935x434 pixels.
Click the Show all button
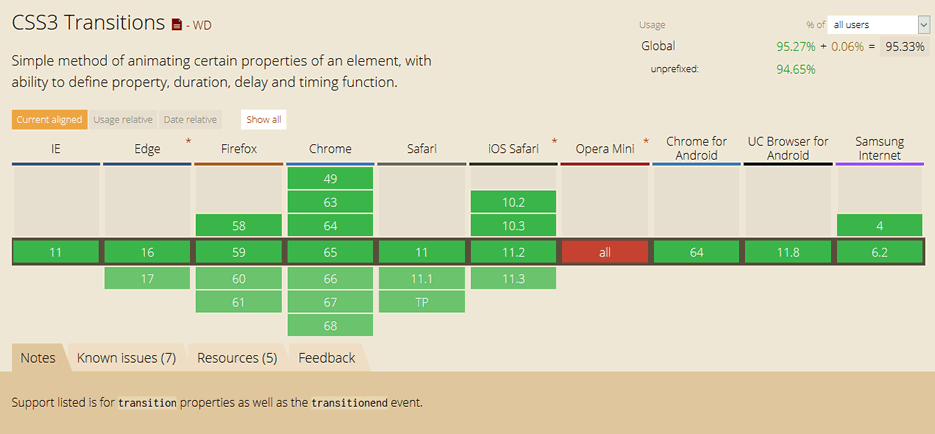(264, 119)
